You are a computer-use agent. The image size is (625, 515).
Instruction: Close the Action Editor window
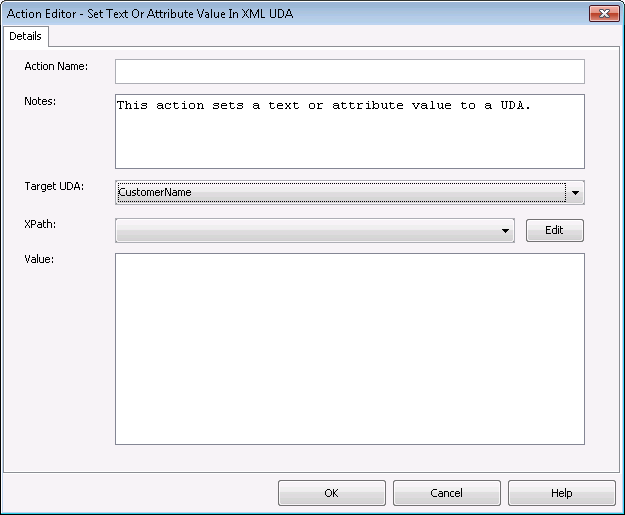(x=604, y=14)
